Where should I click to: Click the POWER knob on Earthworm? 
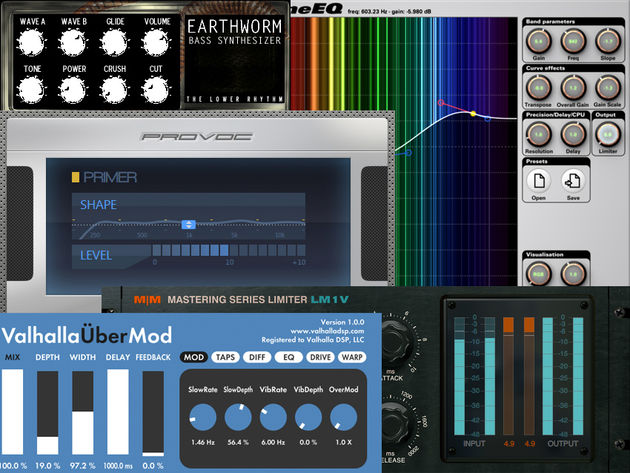pos(73,90)
